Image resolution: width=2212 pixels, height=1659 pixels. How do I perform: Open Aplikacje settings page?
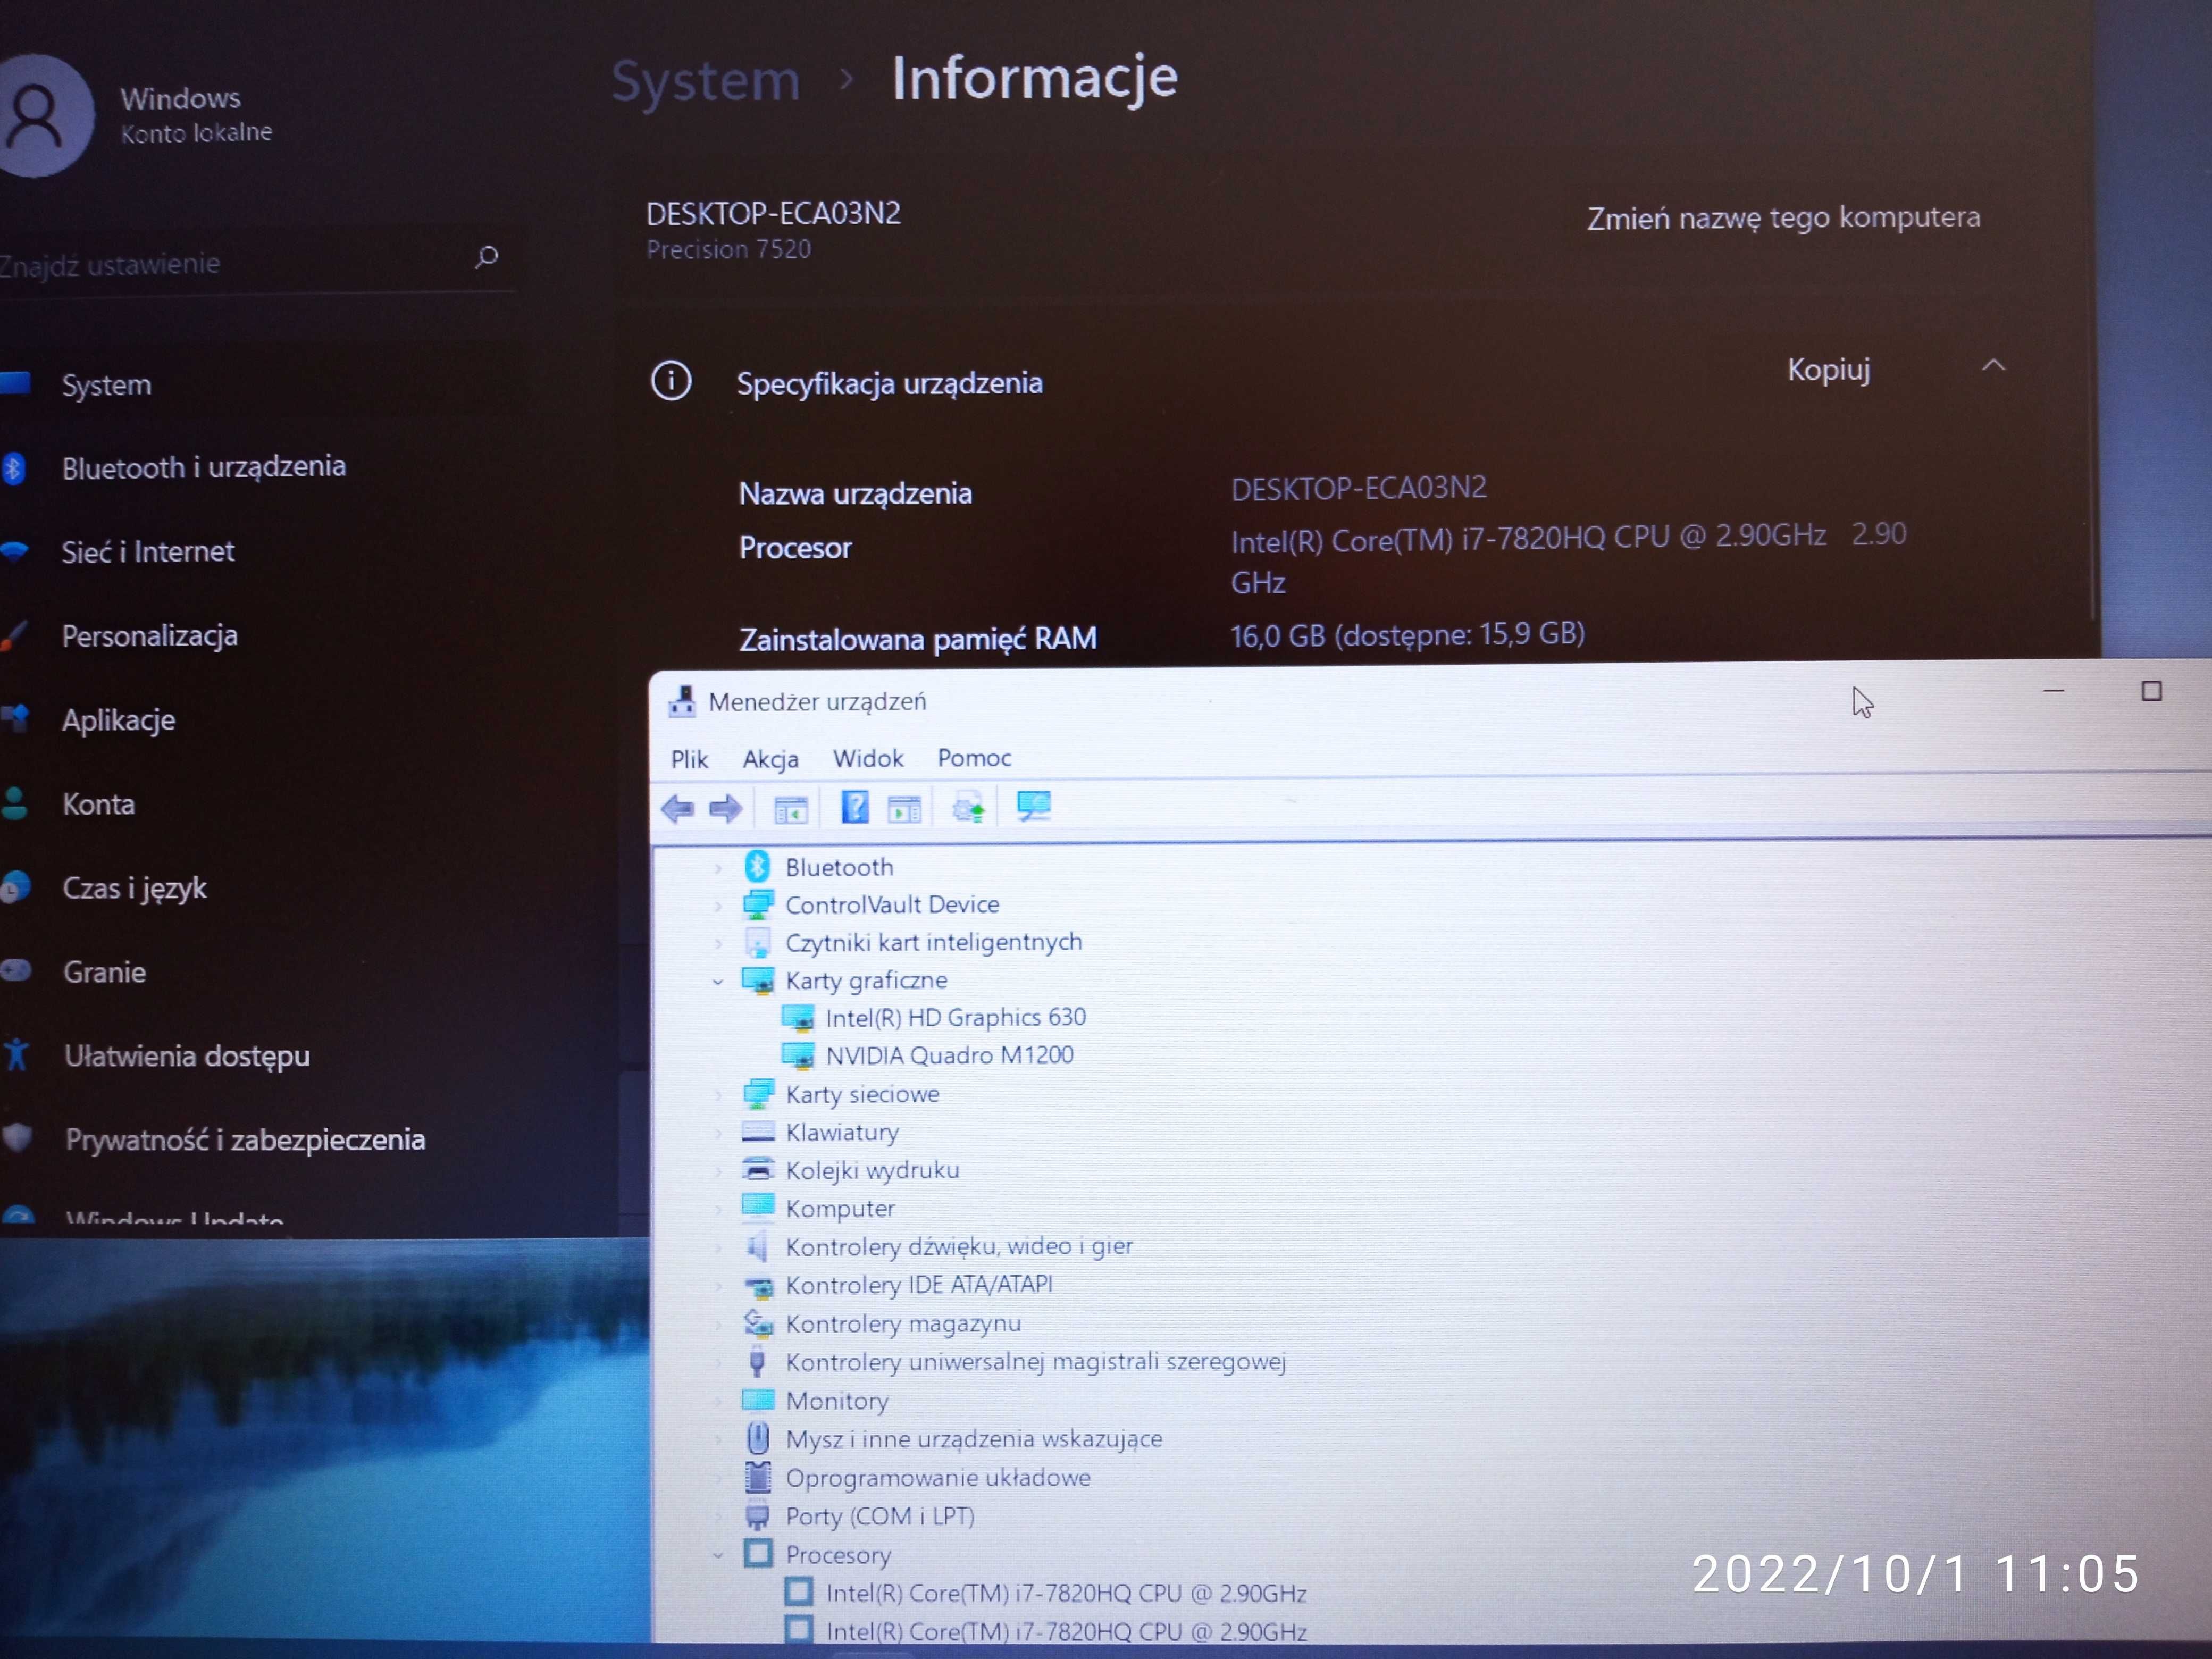click(x=118, y=720)
